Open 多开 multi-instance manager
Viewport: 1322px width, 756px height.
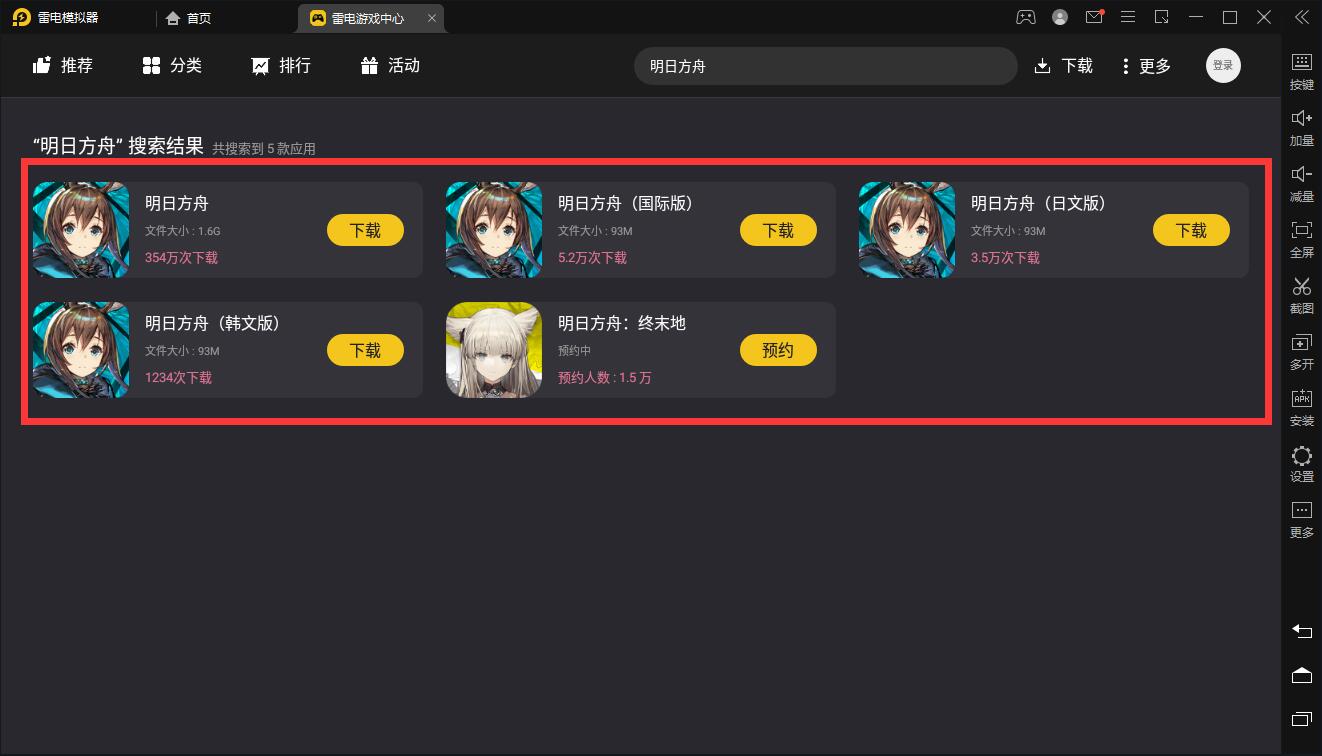pos(1301,352)
